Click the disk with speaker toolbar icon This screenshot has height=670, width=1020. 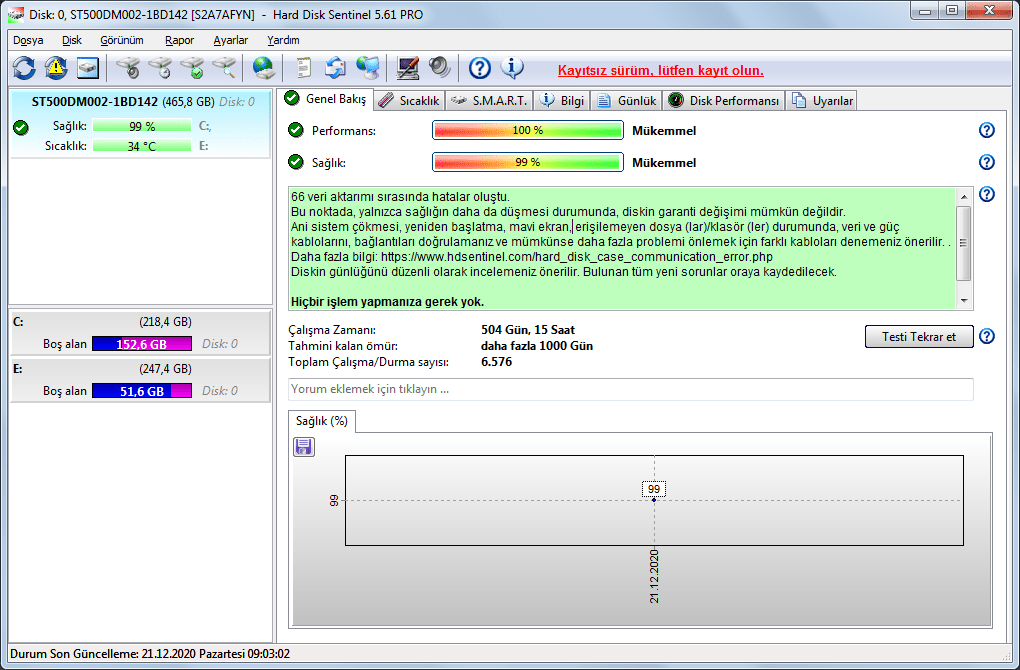pos(128,68)
